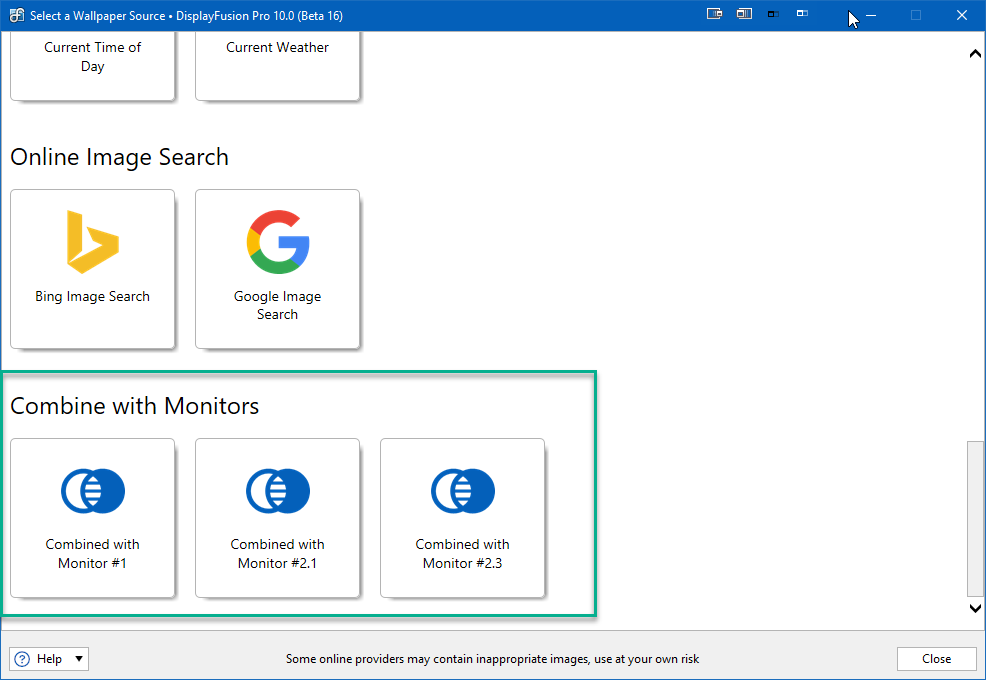Select the Current Time of Day tile
This screenshot has height=680, width=986.
tap(92, 65)
